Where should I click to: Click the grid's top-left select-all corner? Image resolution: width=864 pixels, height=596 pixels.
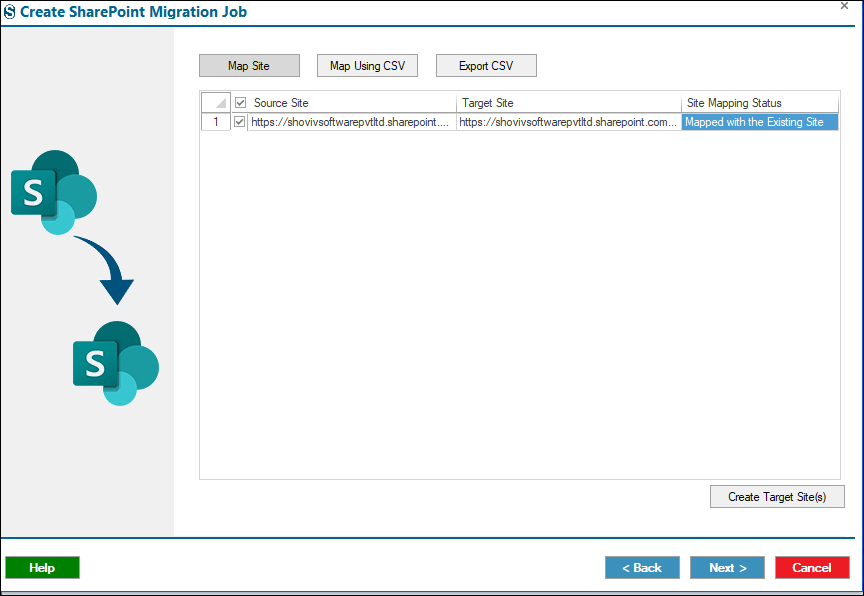216,102
